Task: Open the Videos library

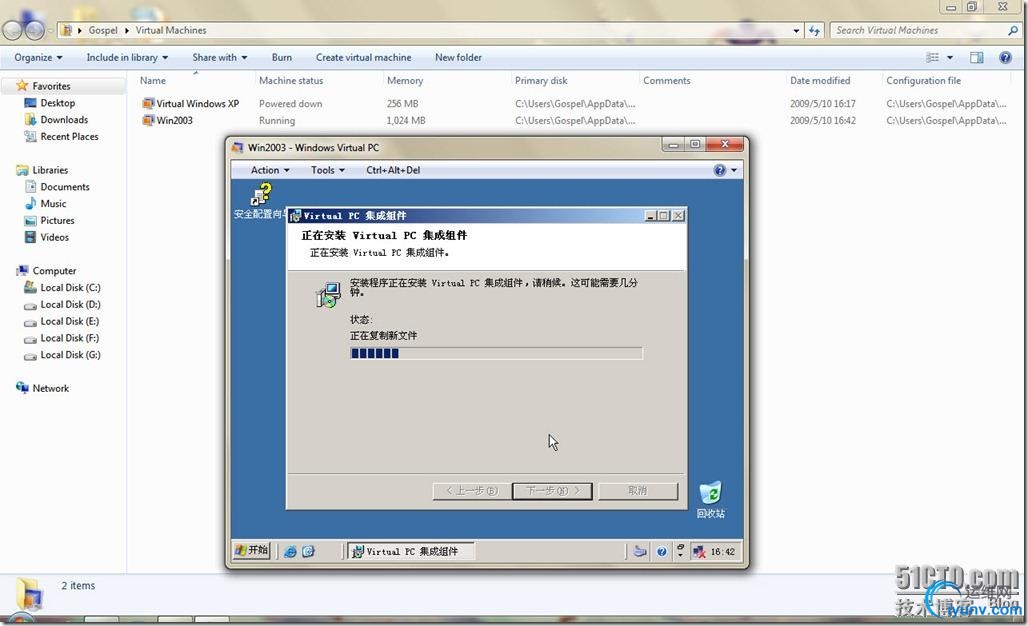Action: coord(47,237)
